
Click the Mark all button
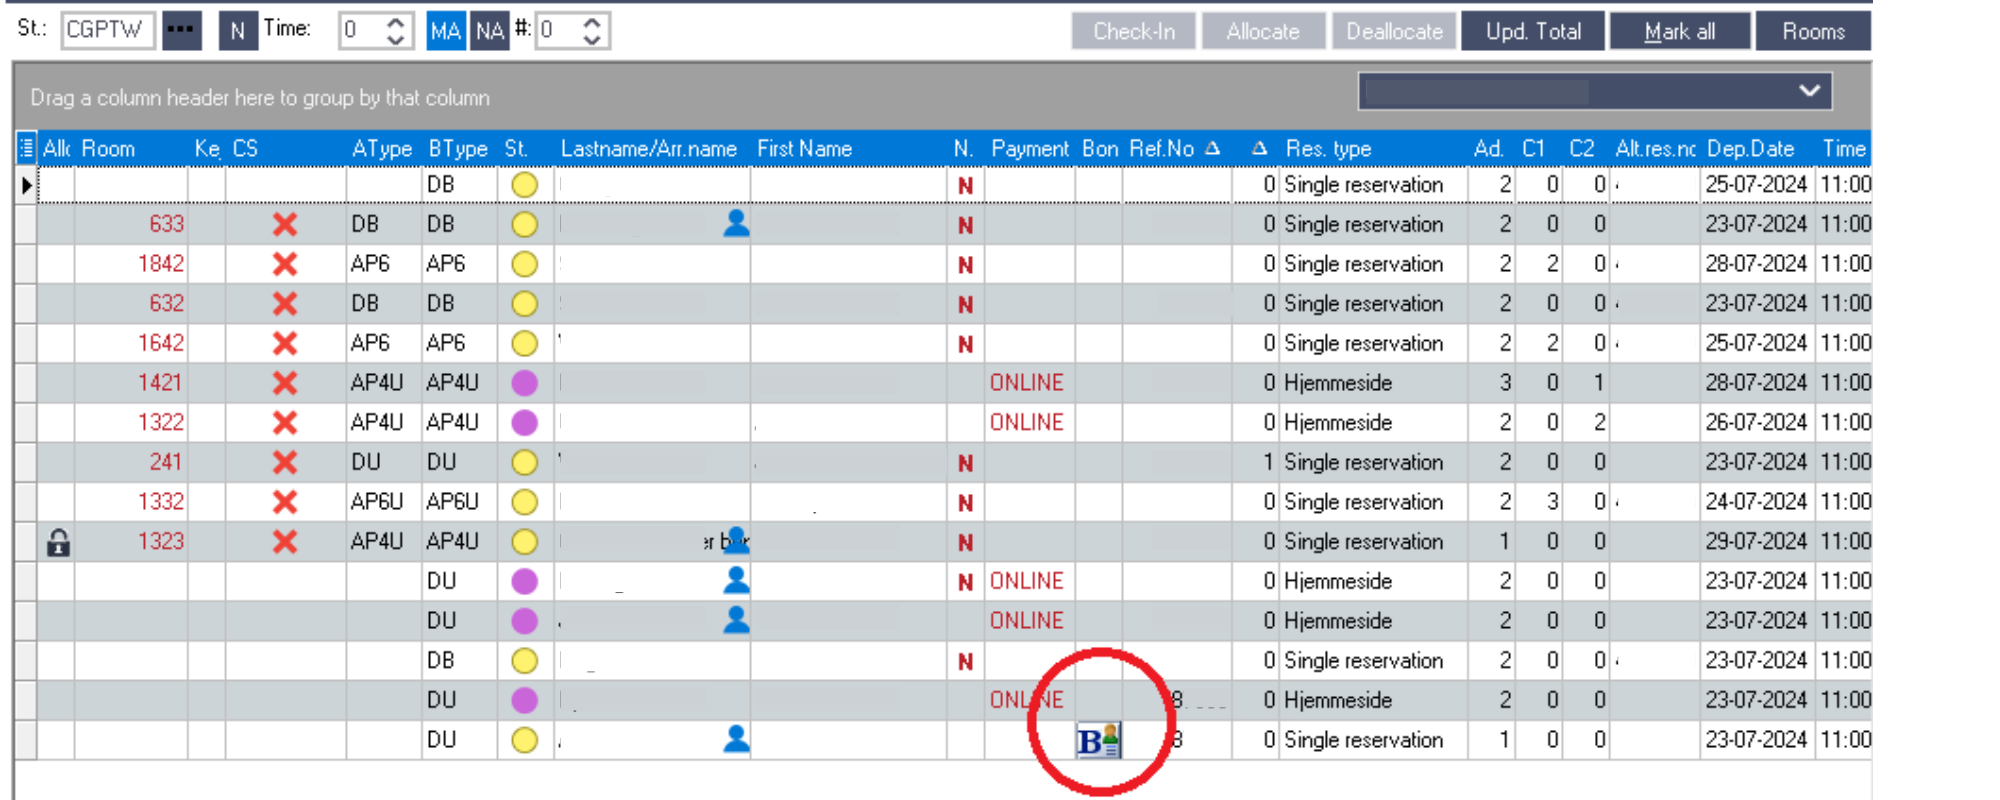1680,31
